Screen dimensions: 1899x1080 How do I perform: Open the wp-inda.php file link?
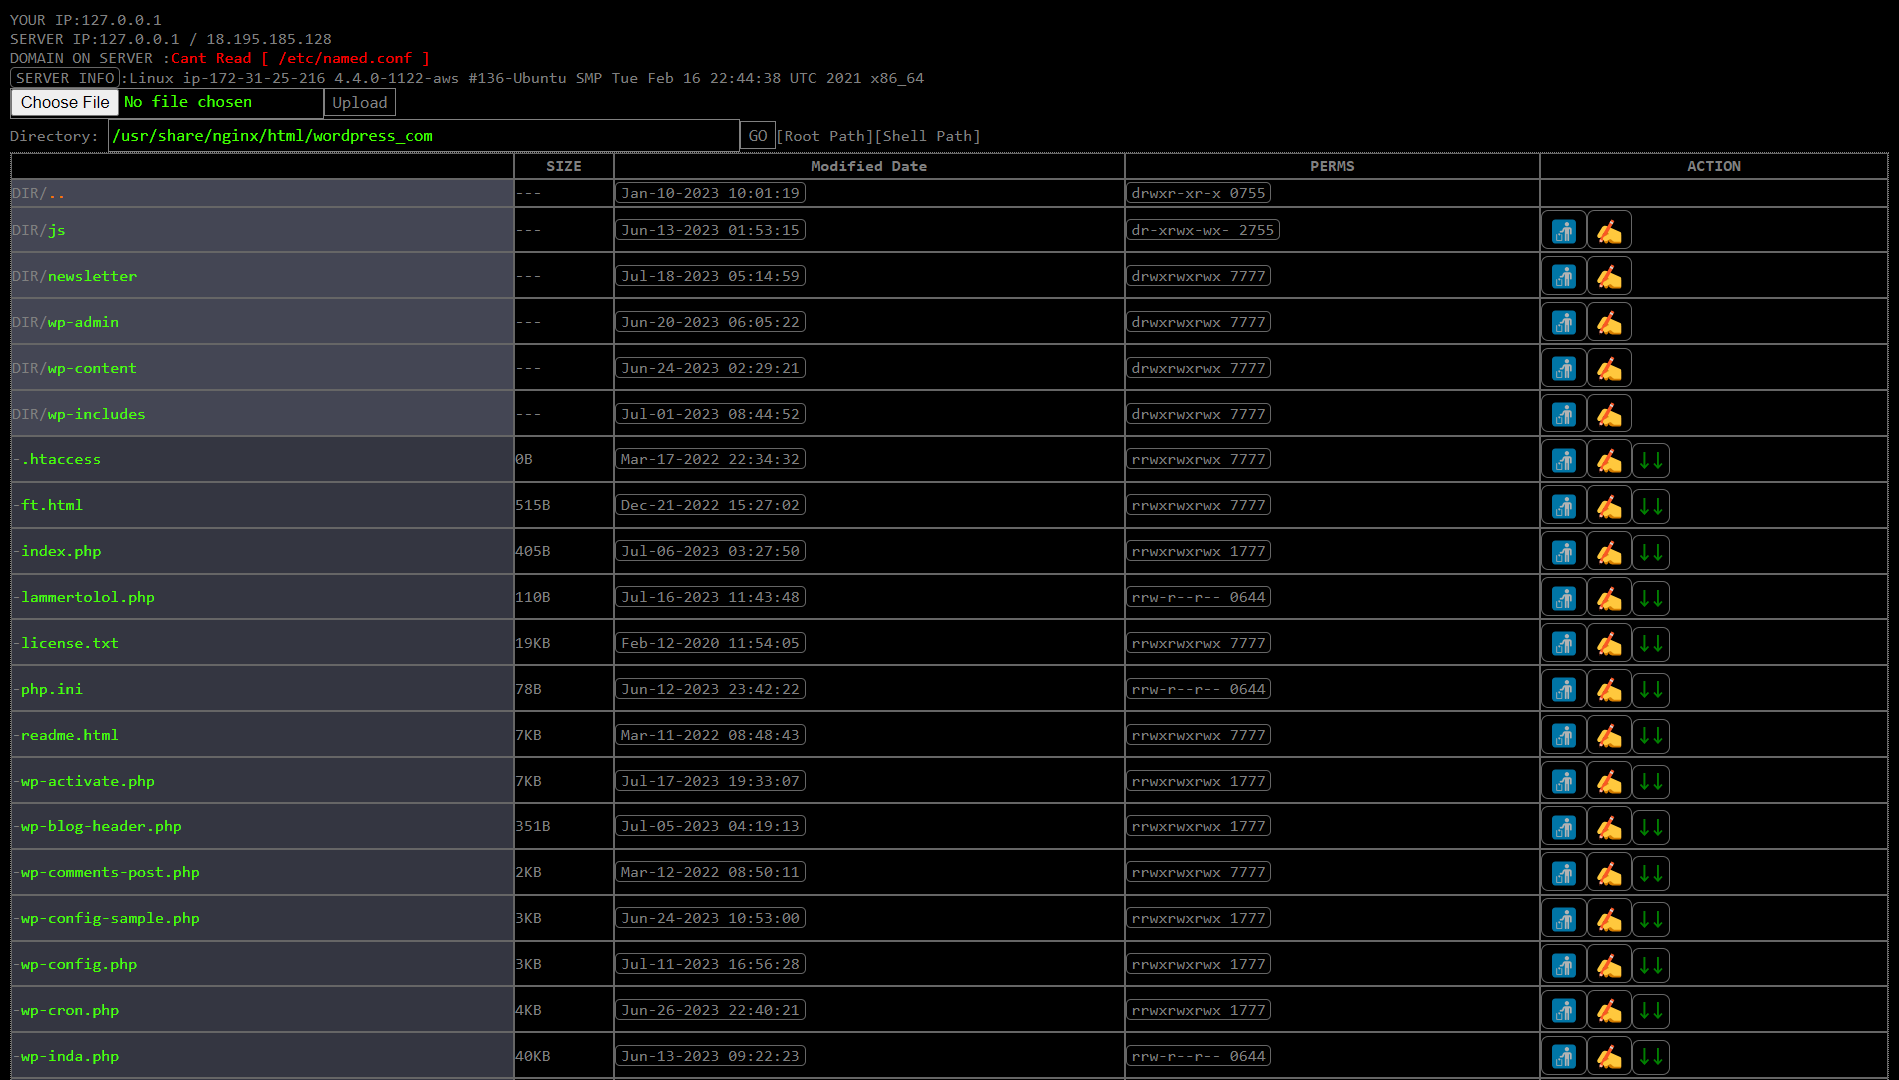(70, 1056)
